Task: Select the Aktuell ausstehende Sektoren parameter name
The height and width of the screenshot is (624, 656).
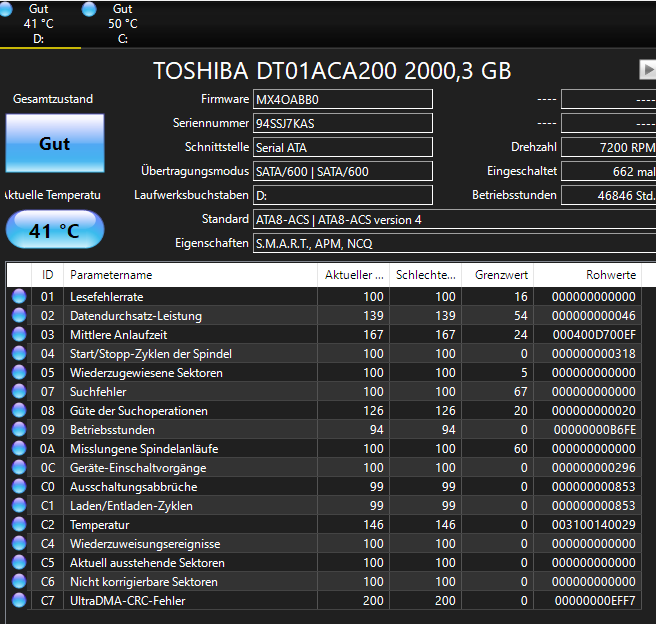Action: point(147,563)
